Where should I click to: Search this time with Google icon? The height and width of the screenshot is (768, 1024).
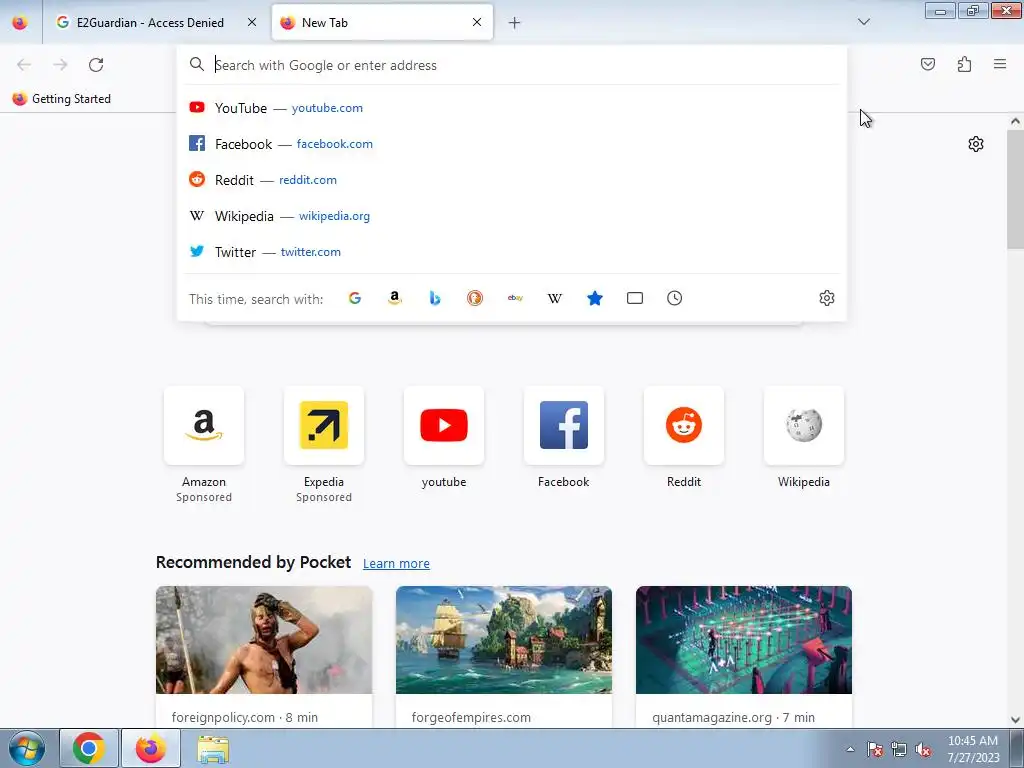pyautogui.click(x=355, y=298)
